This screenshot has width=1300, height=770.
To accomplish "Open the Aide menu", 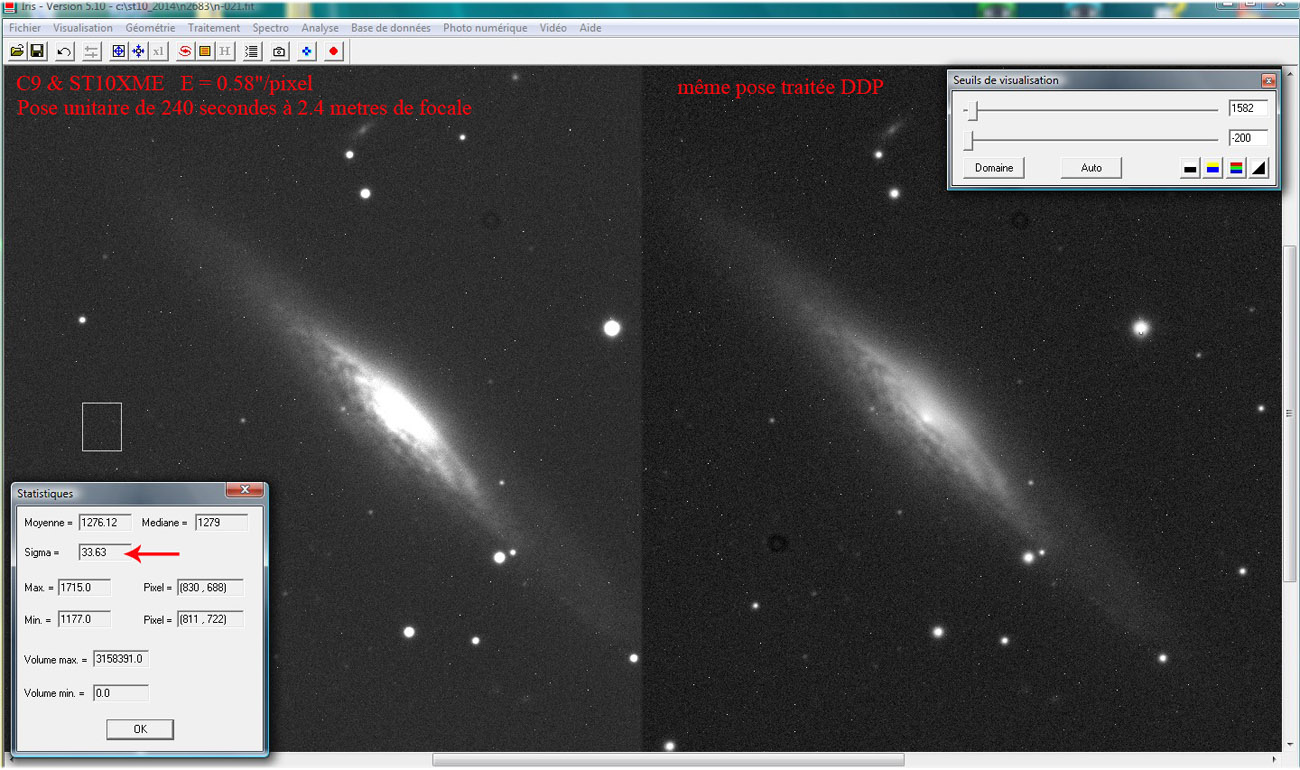I will click(x=590, y=28).
